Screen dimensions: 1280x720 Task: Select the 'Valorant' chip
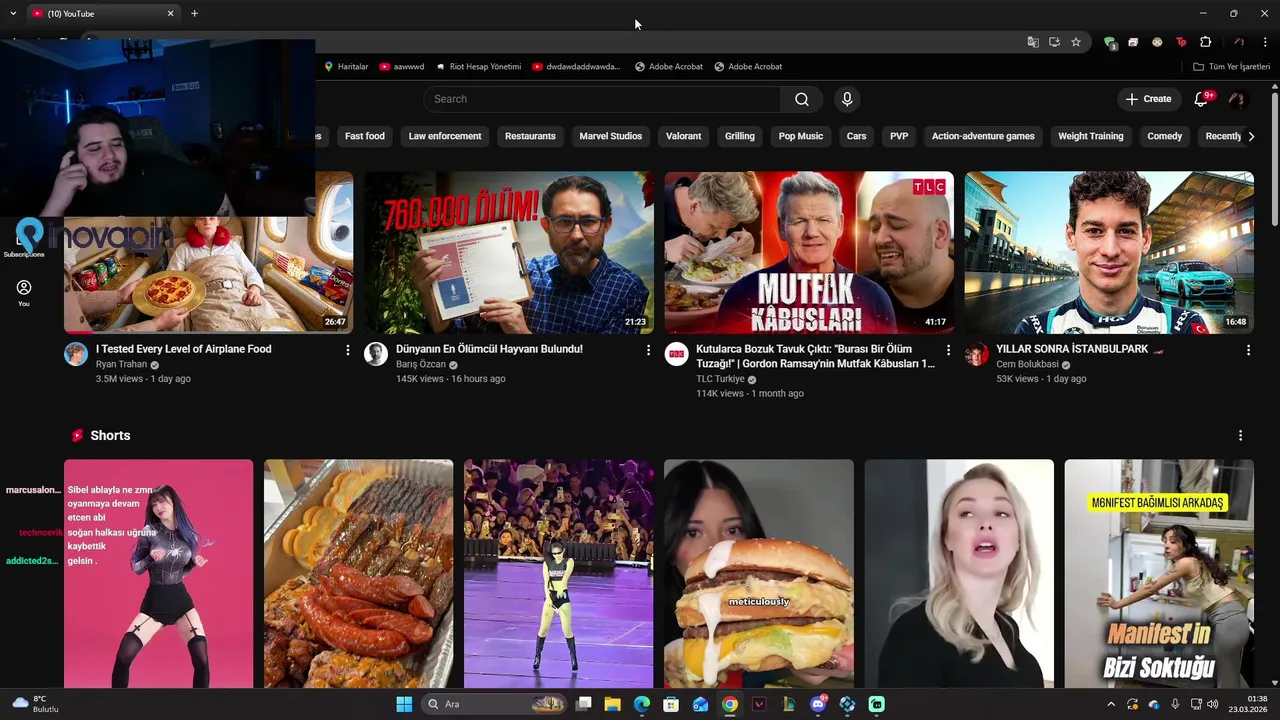[684, 136]
